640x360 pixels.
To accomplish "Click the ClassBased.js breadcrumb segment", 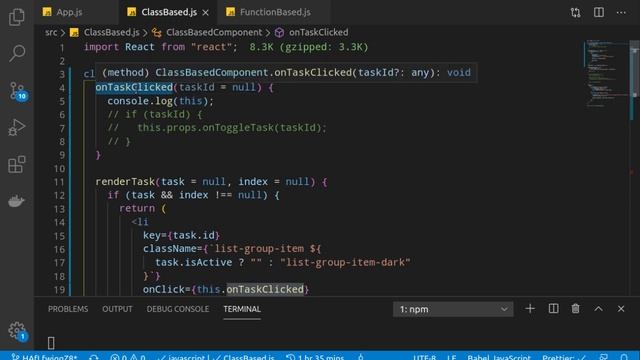I will tap(105, 32).
